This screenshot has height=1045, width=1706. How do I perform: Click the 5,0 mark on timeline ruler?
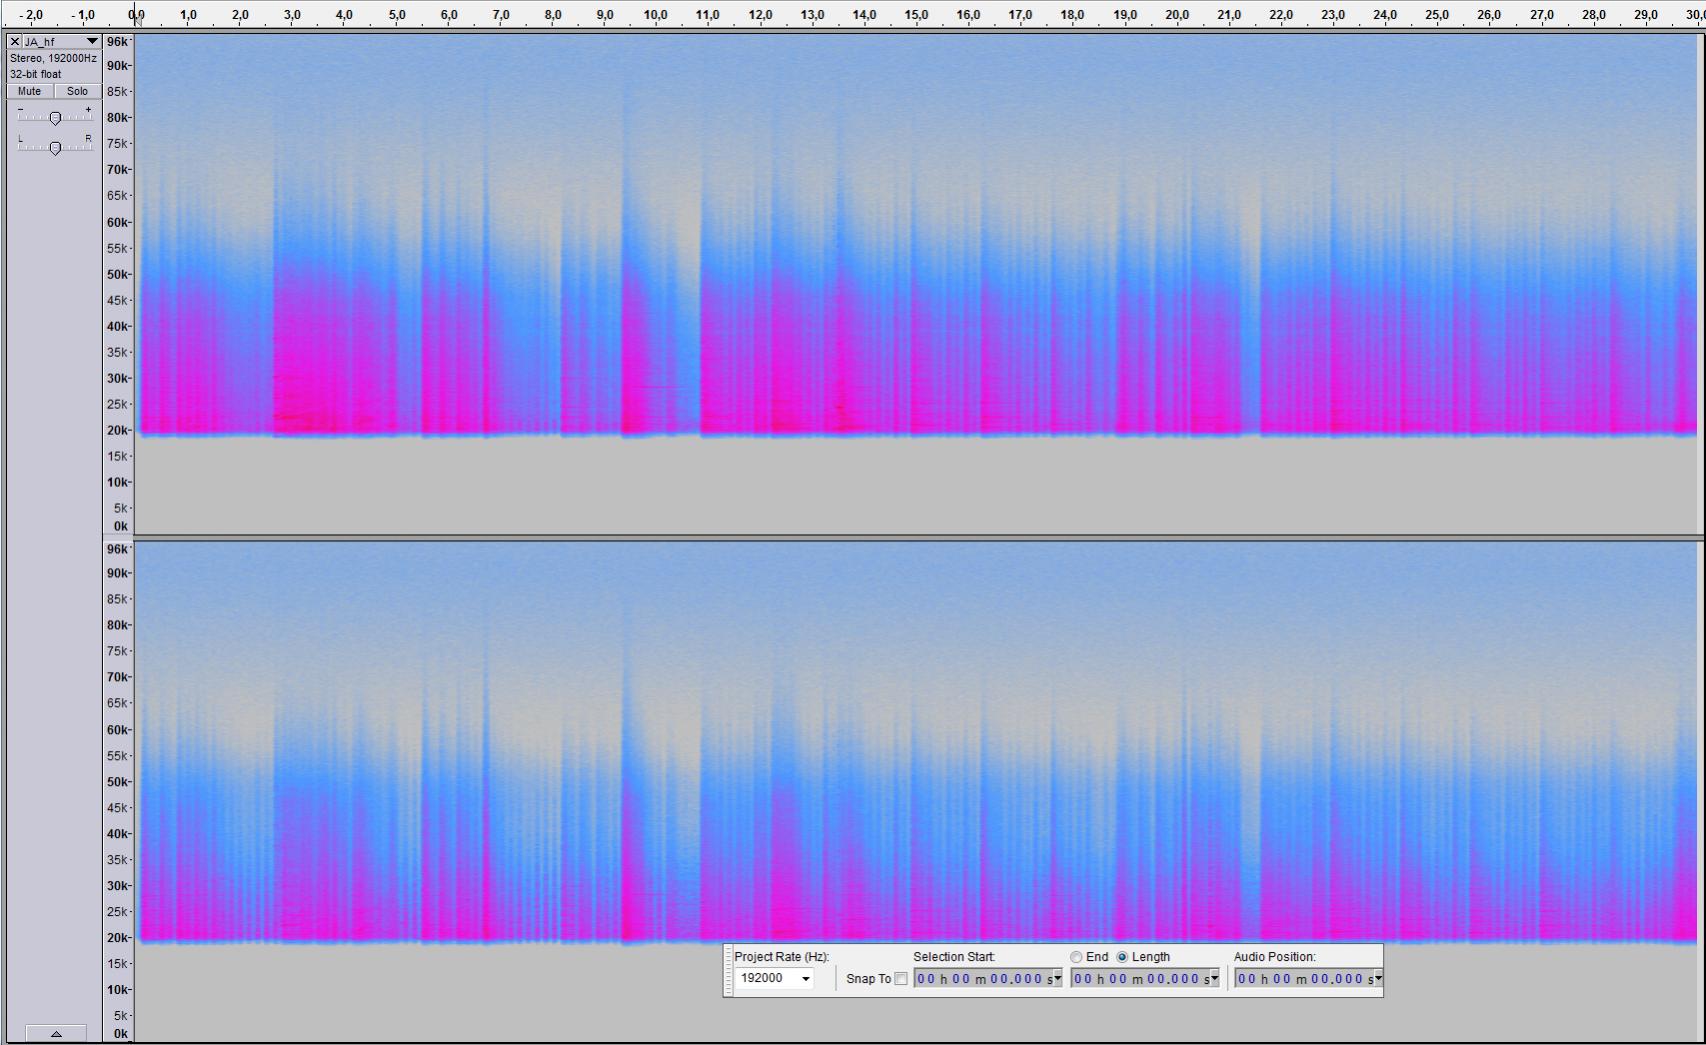click(x=396, y=15)
